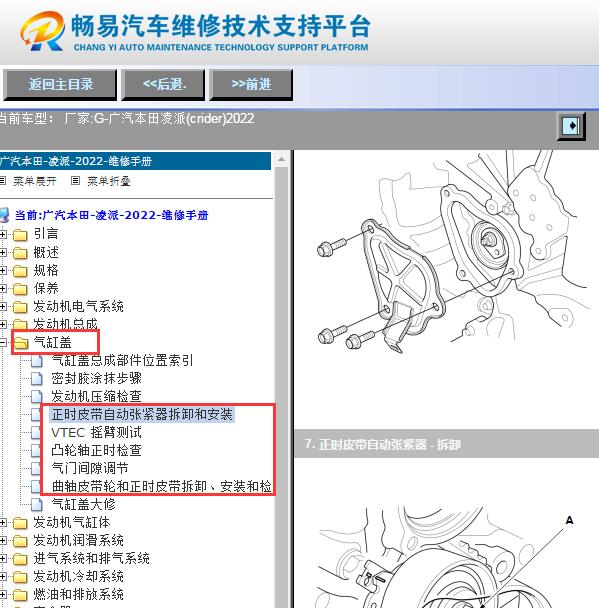599x608 pixels.
Task: Expand the 发动机气缸体 folder node
Action: click(x=3, y=523)
